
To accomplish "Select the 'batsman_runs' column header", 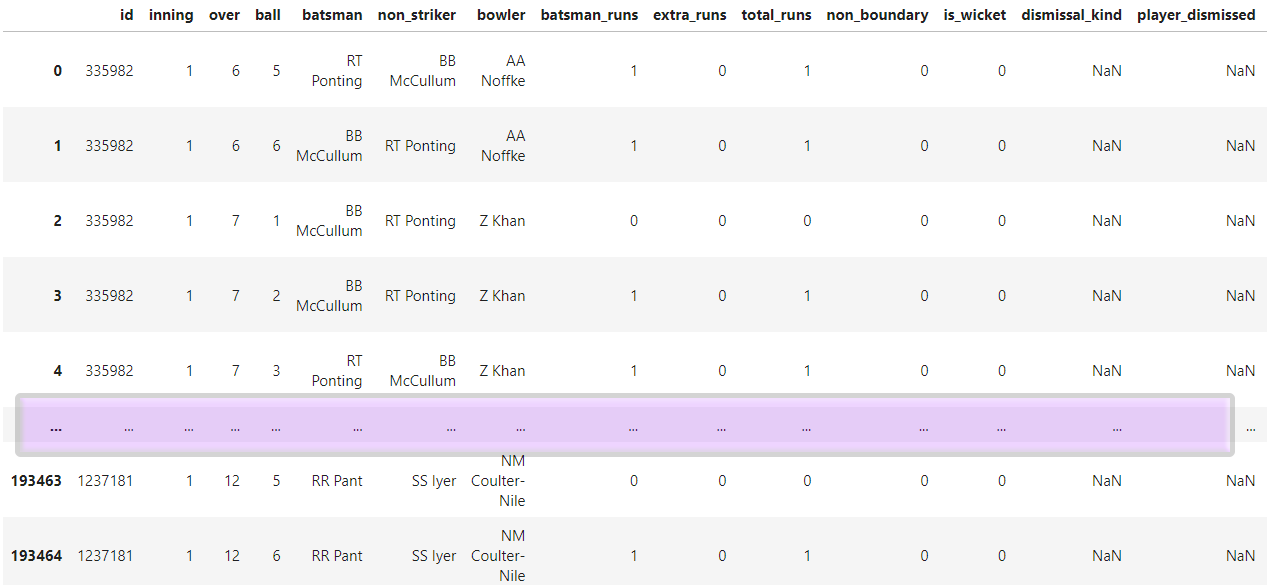I will 589,15.
